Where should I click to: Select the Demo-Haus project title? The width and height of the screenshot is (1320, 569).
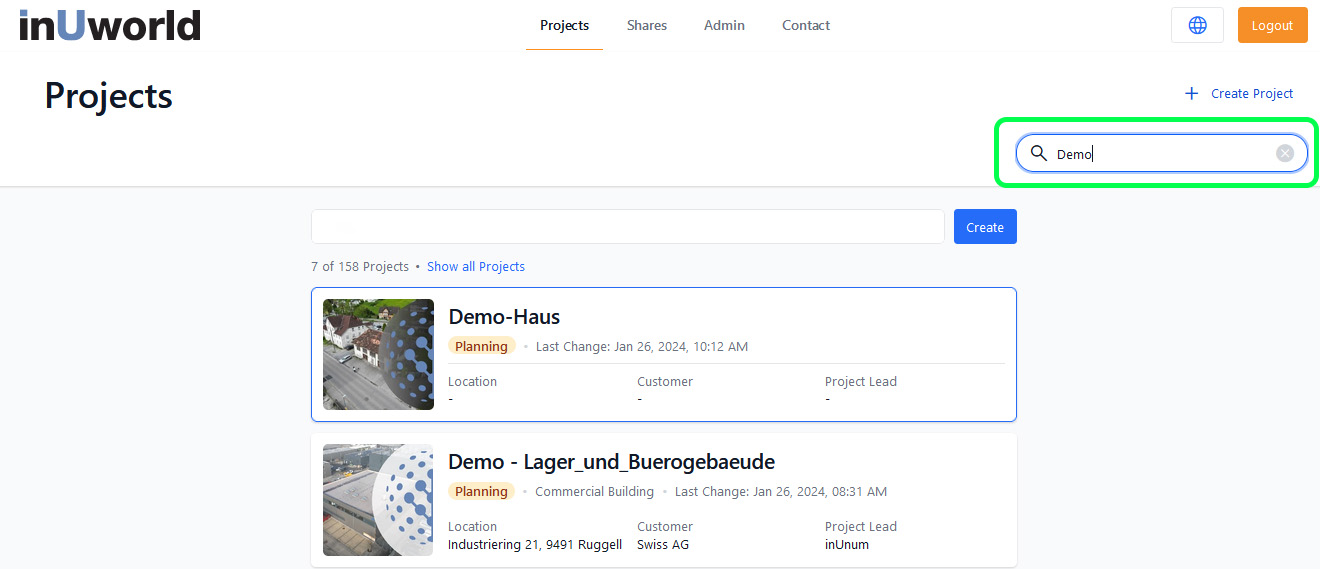click(504, 317)
